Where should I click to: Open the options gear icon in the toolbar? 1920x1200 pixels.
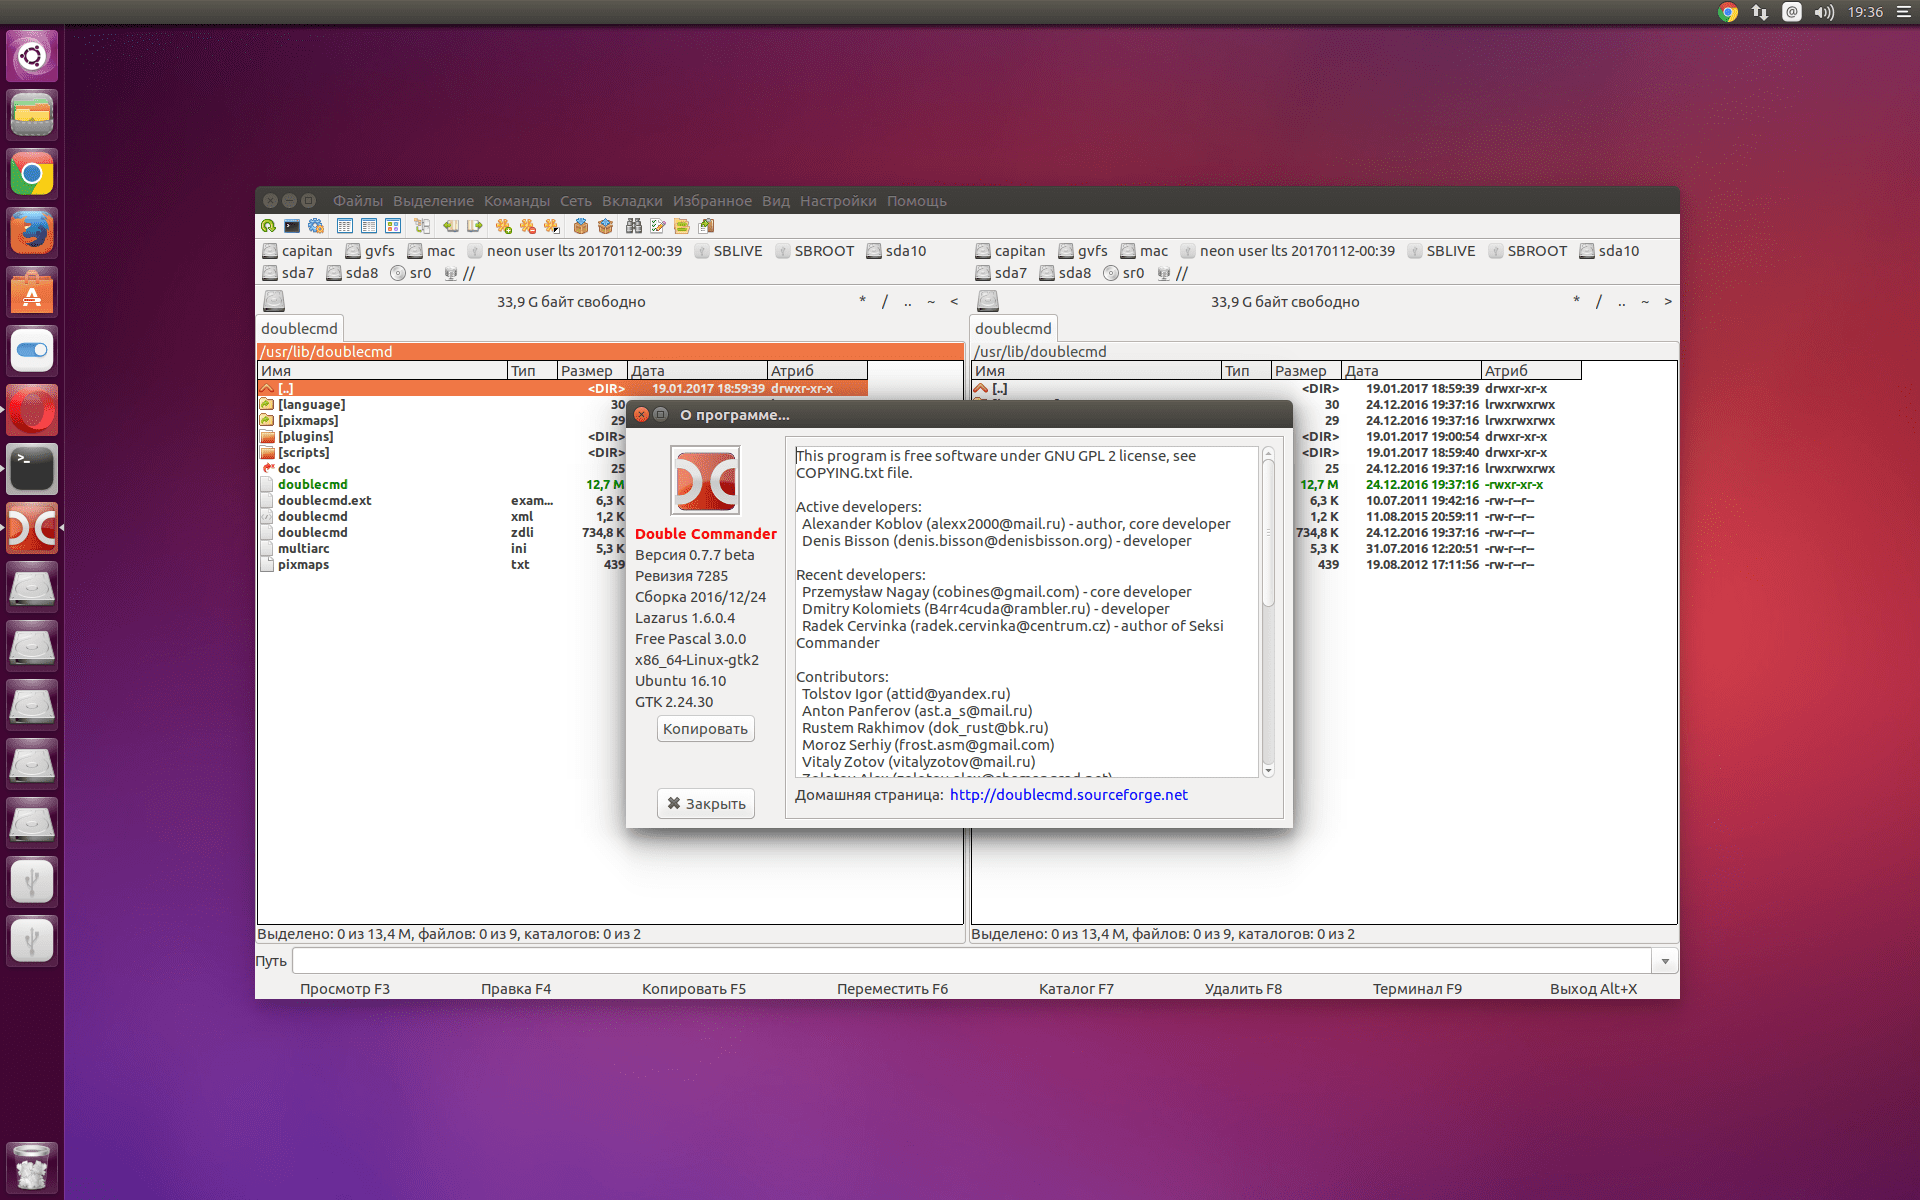coord(316,226)
